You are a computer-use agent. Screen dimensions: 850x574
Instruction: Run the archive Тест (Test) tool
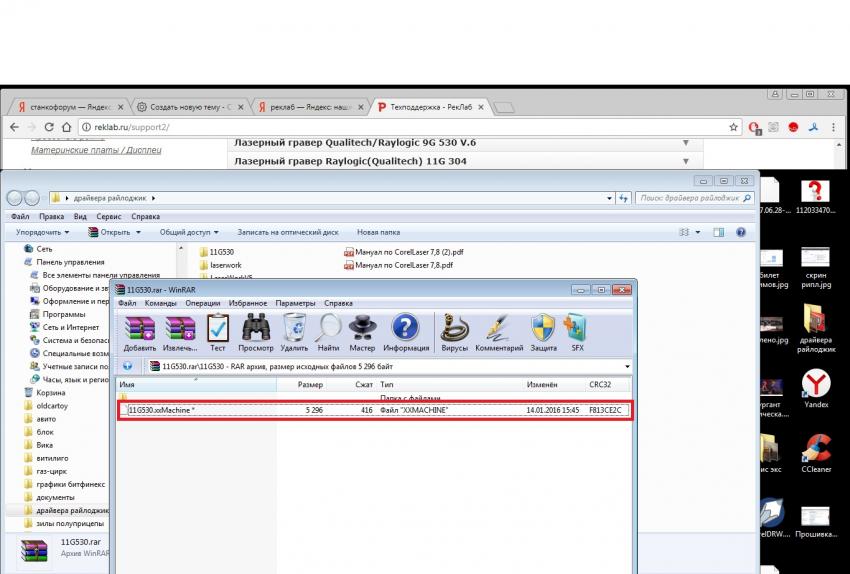217,332
